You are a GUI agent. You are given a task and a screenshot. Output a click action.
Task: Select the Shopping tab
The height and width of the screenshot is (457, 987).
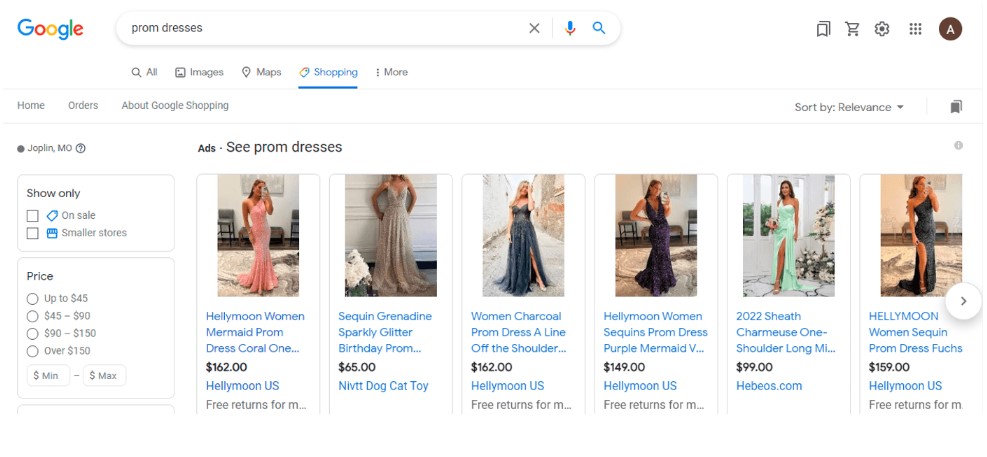click(x=328, y=72)
